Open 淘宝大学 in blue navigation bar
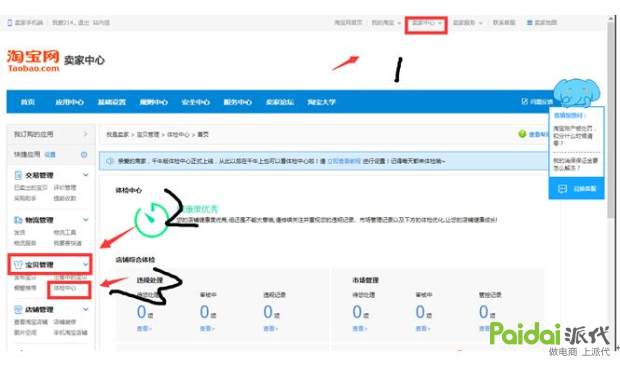The width and height of the screenshot is (620, 366). tap(321, 102)
